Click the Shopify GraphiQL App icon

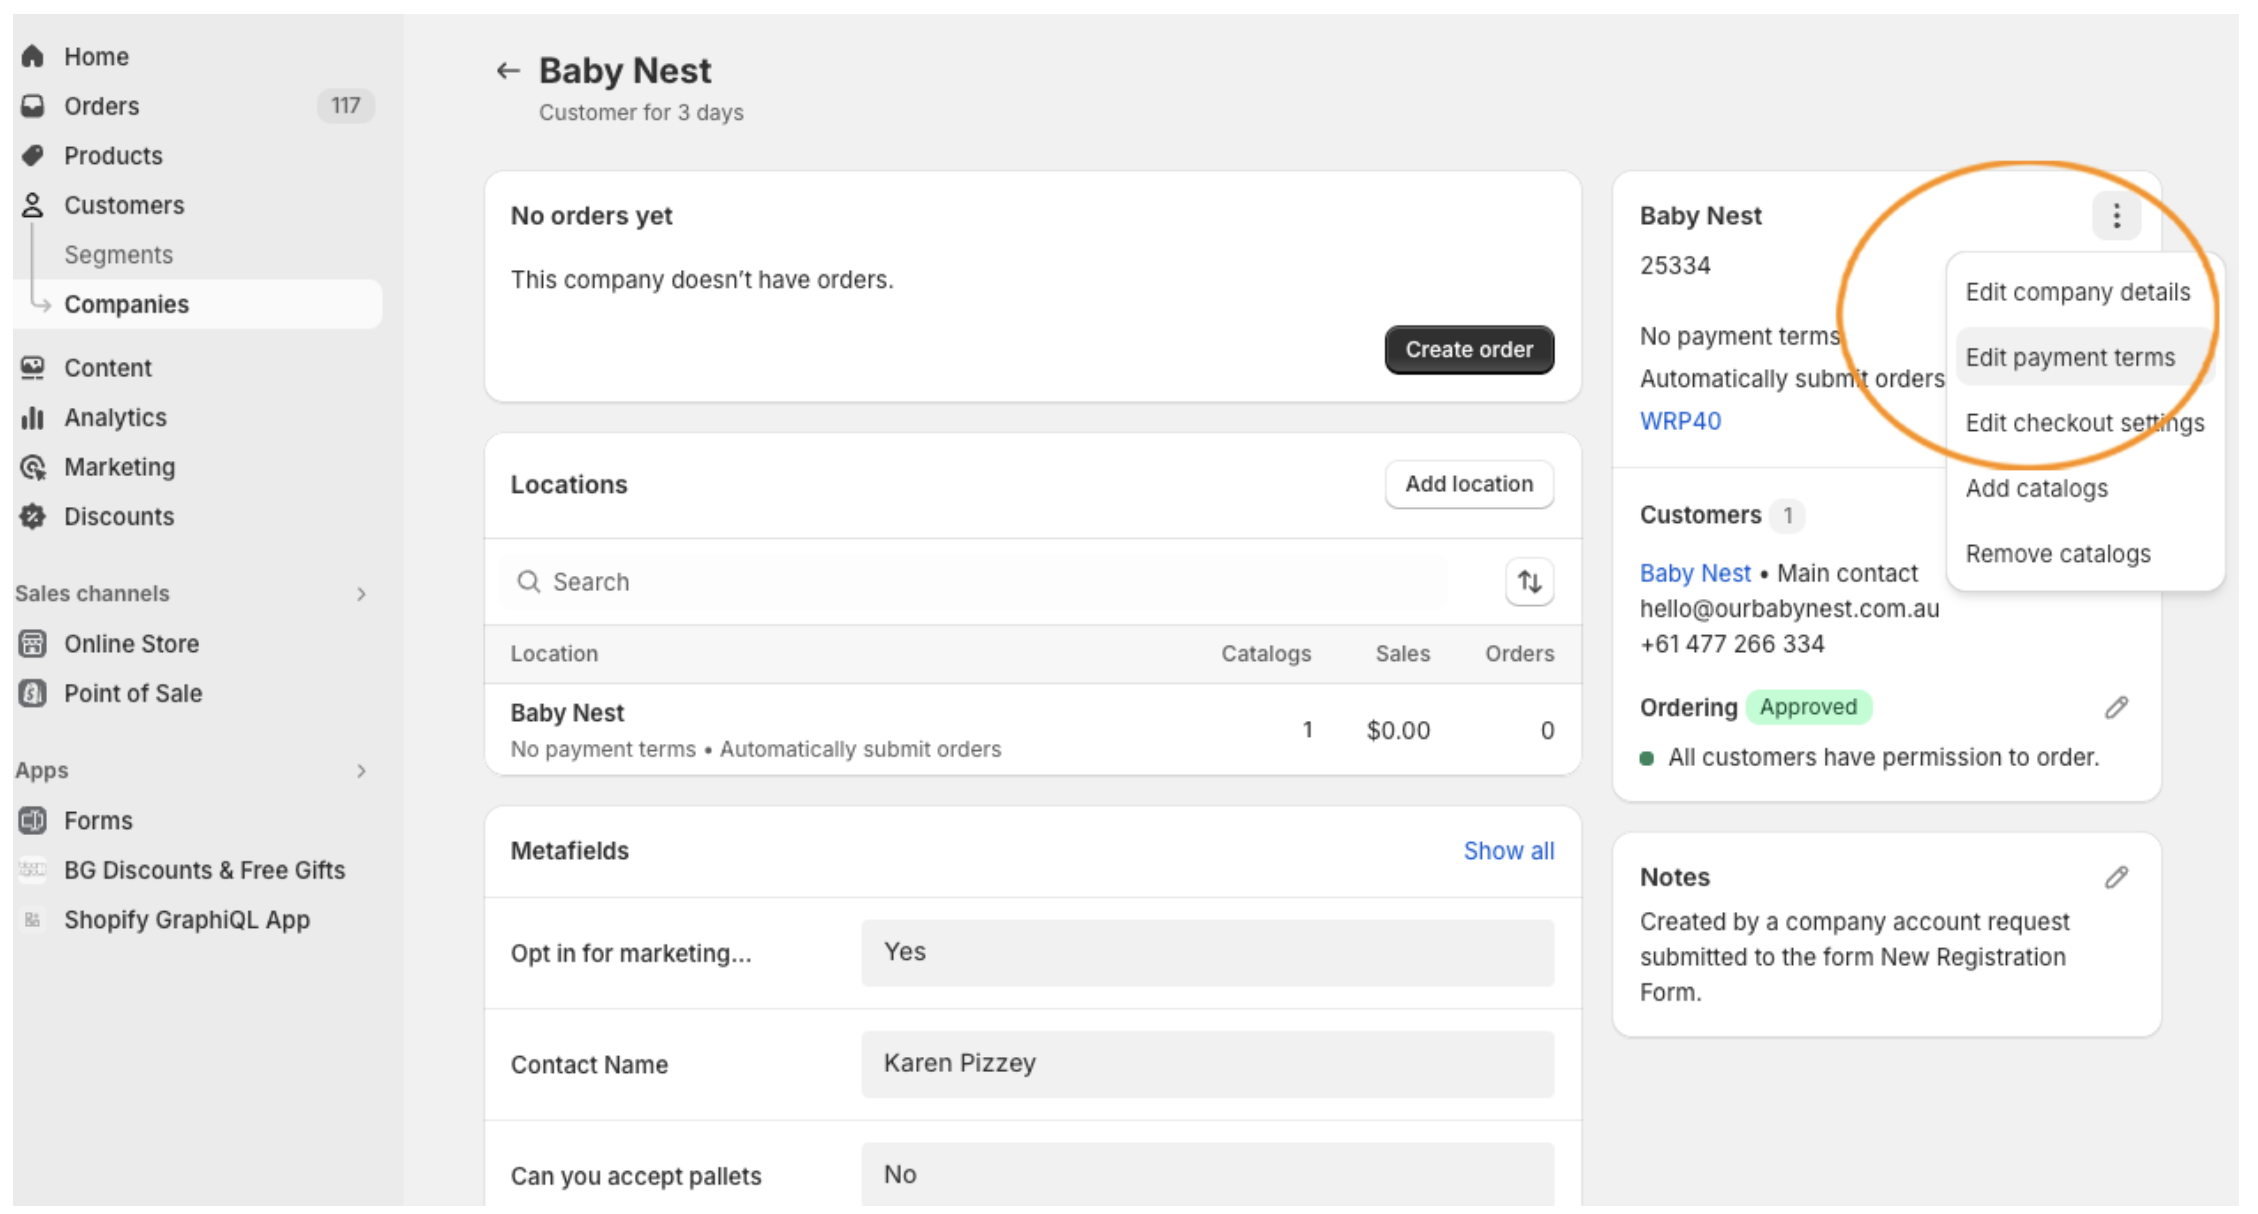tap(33, 919)
